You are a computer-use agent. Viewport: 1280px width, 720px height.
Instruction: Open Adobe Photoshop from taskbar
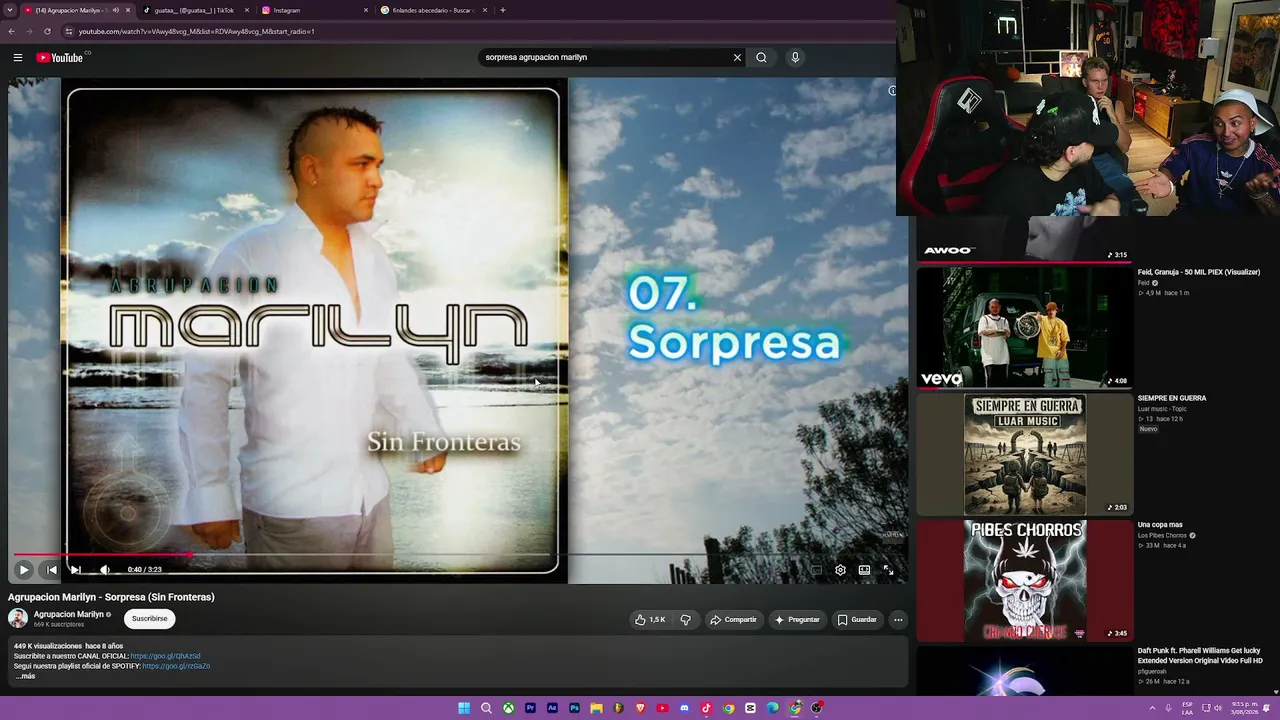574,708
